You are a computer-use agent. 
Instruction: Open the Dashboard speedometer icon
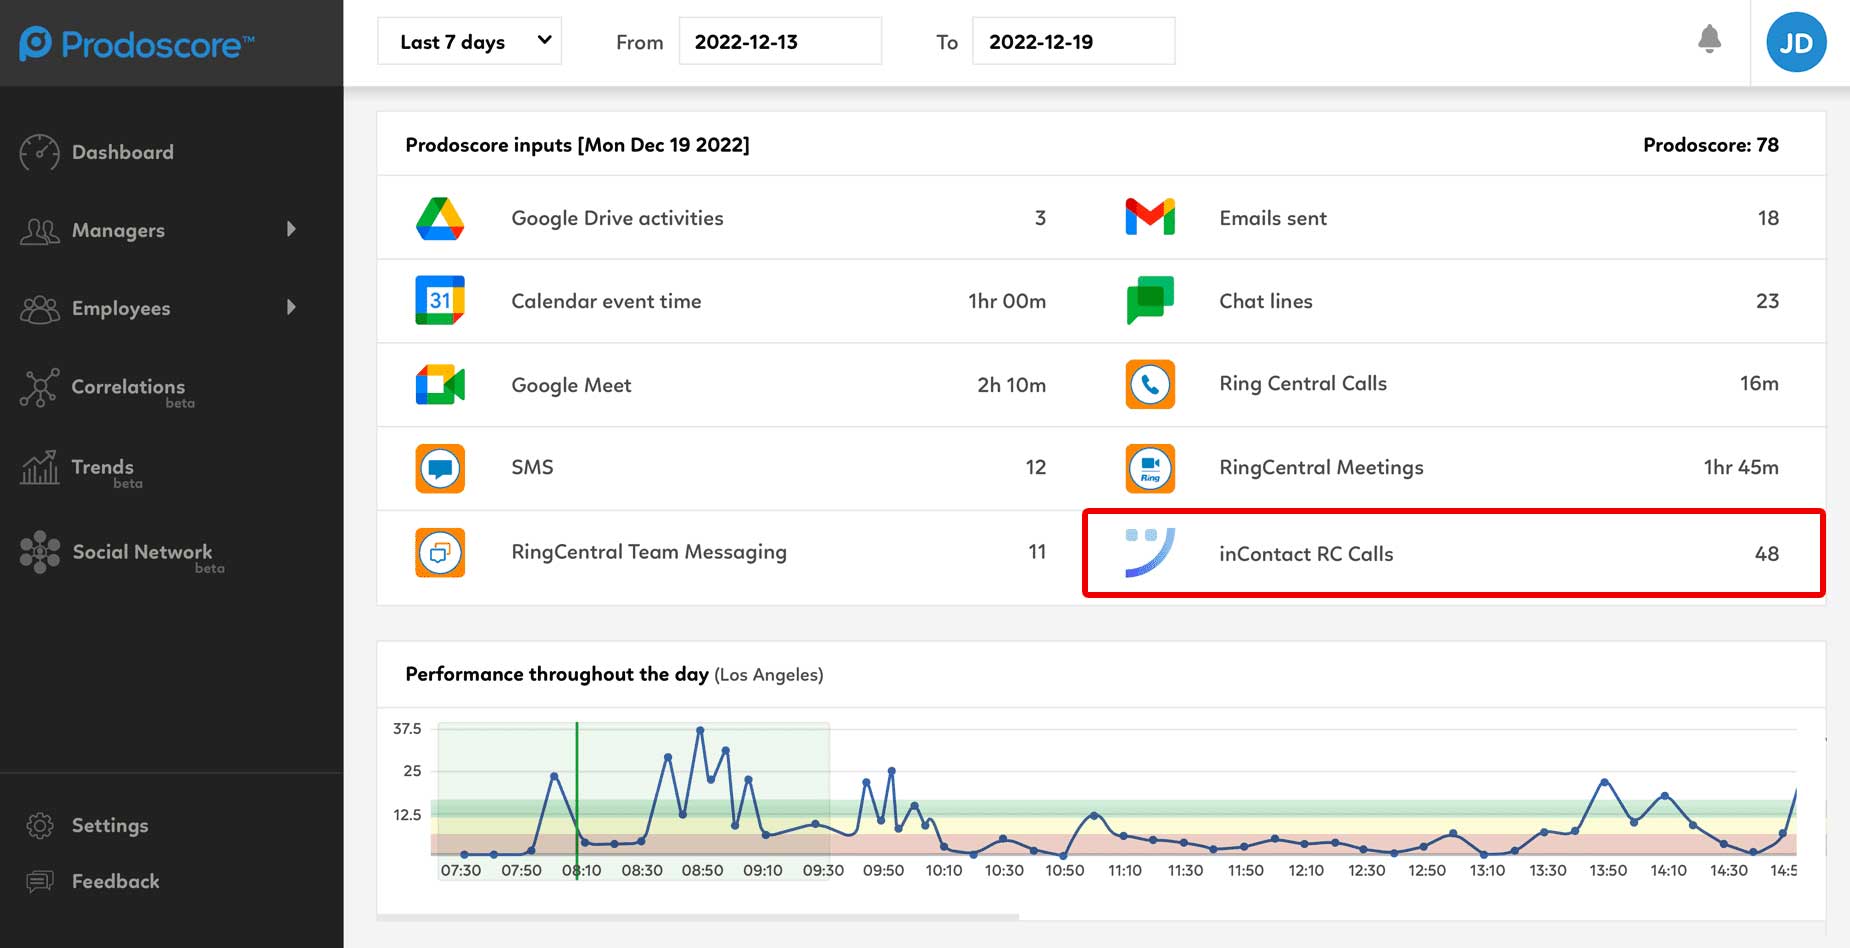[39, 153]
